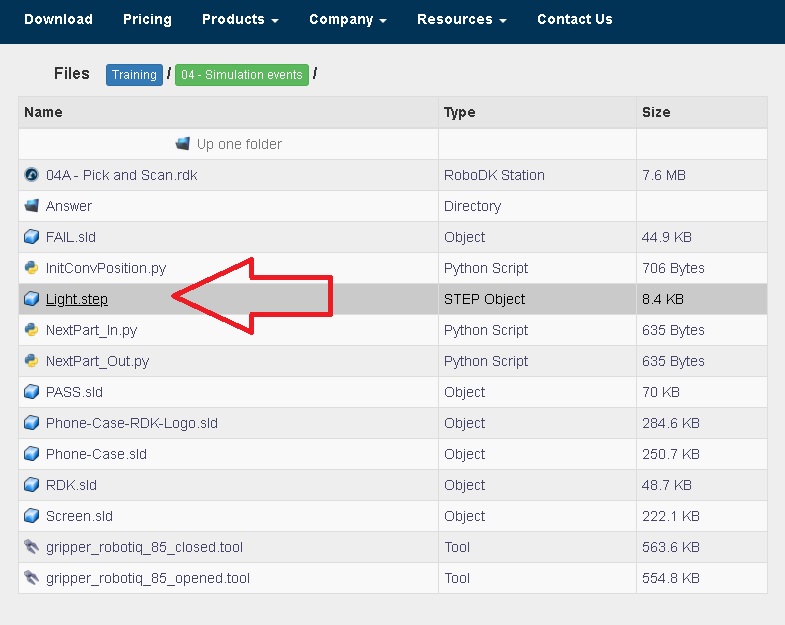
Task: Open the Light.step file link
Action: [x=77, y=299]
